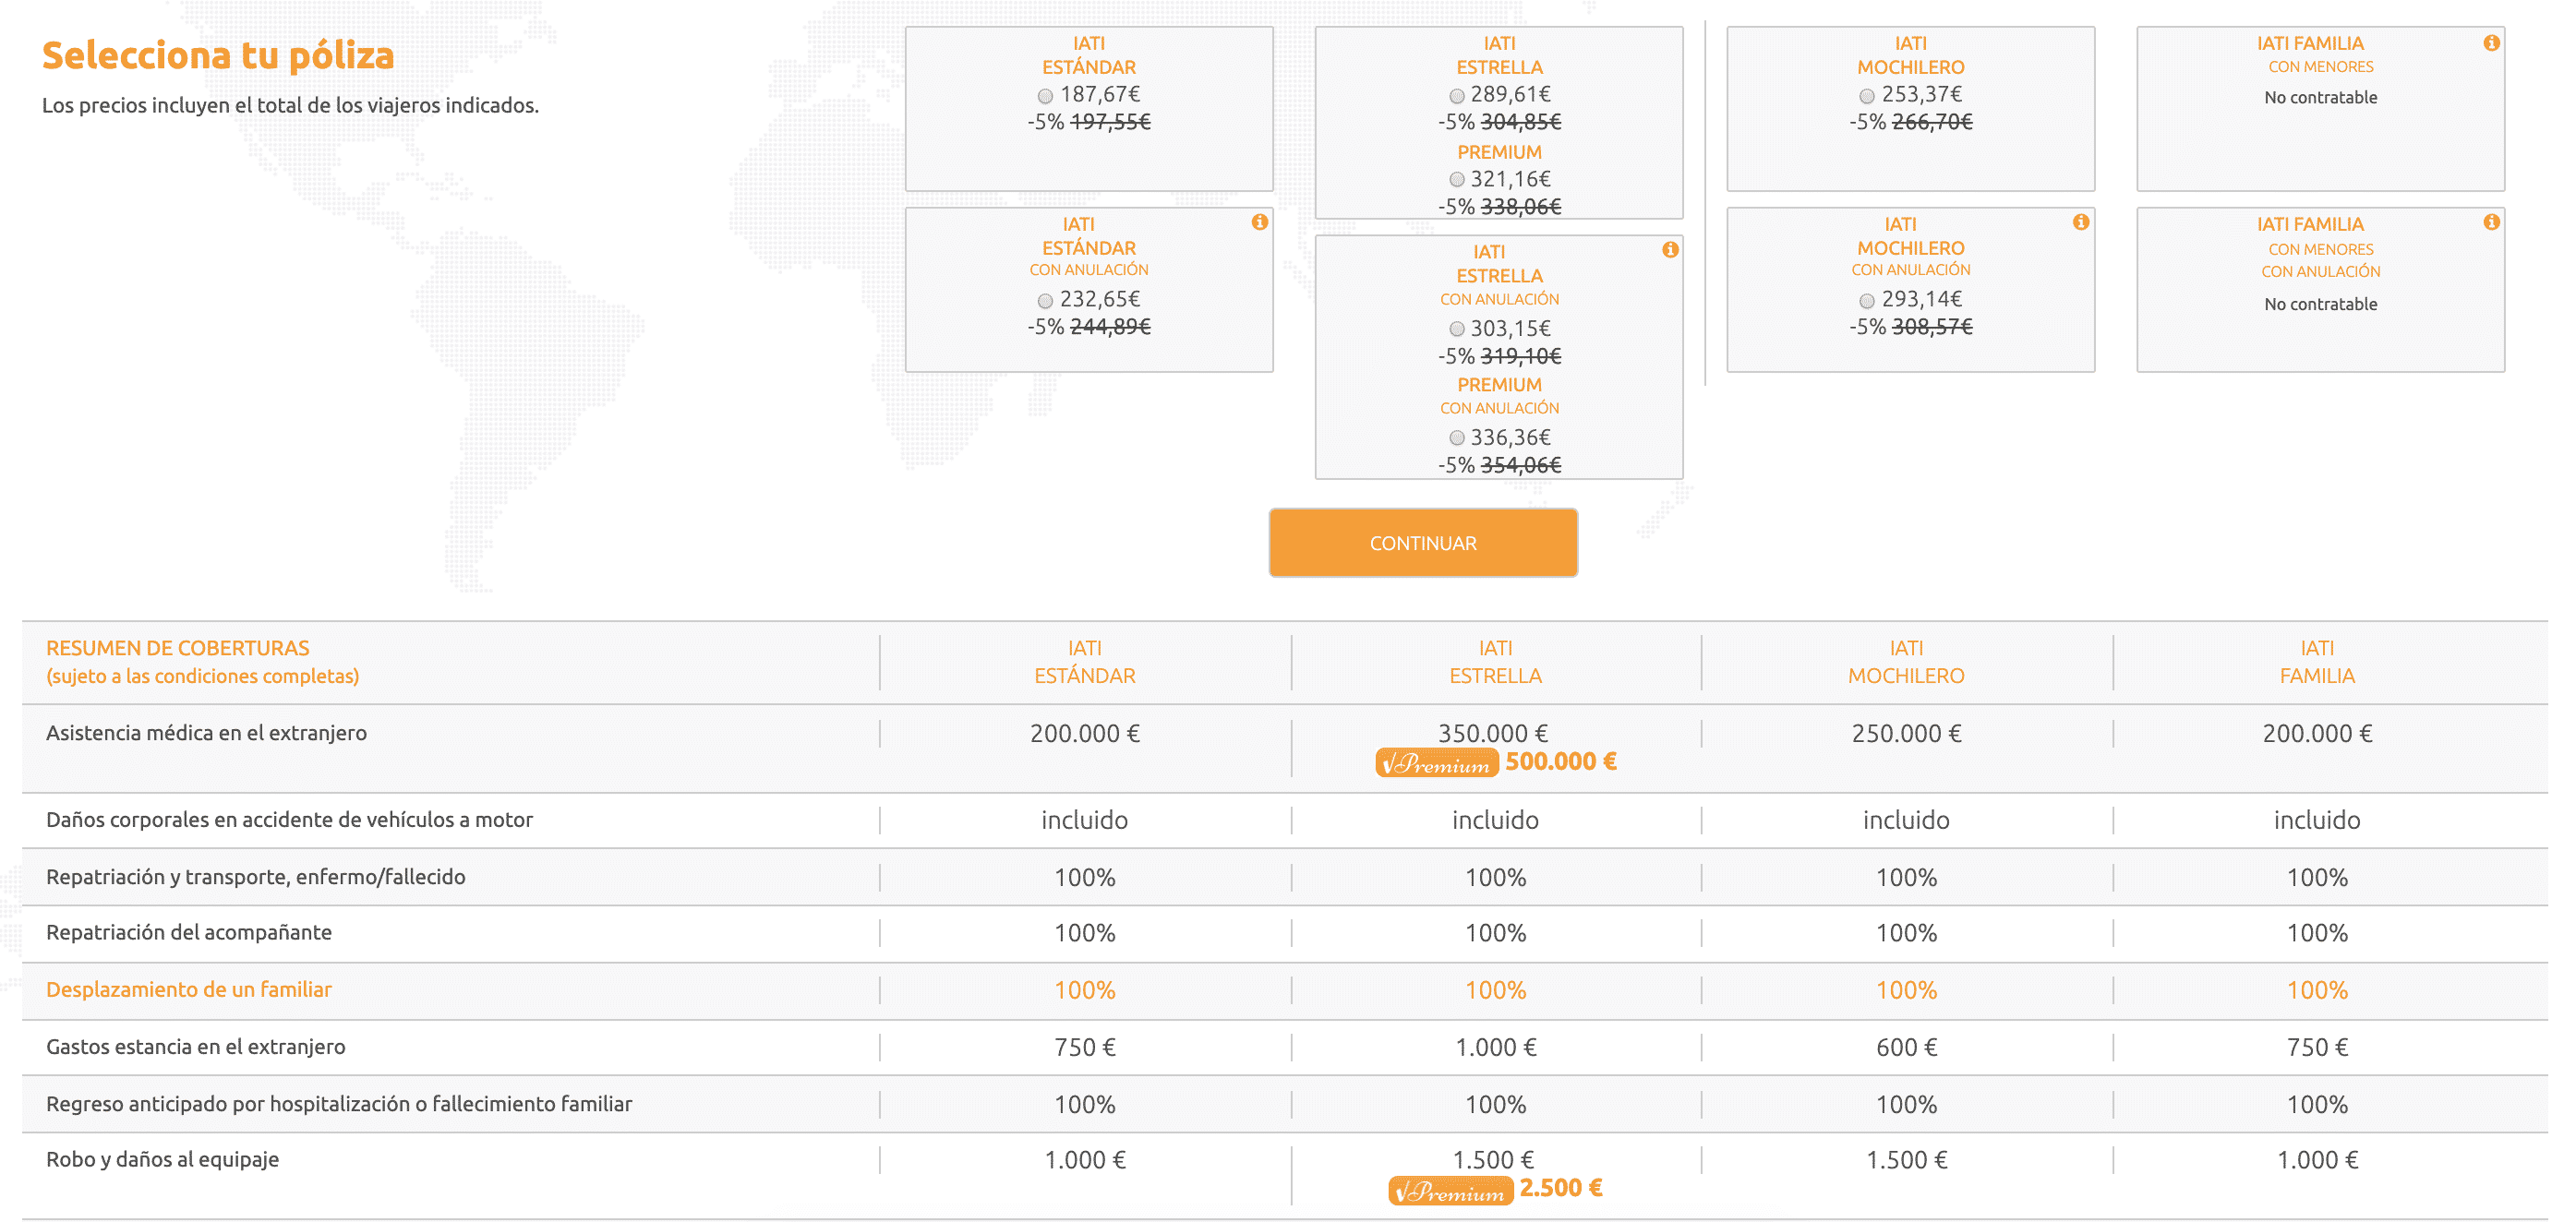Image resolution: width=2576 pixels, height=1222 pixels.
Task: Click the 350.000 € Estrella medical value
Action: click(x=1493, y=733)
